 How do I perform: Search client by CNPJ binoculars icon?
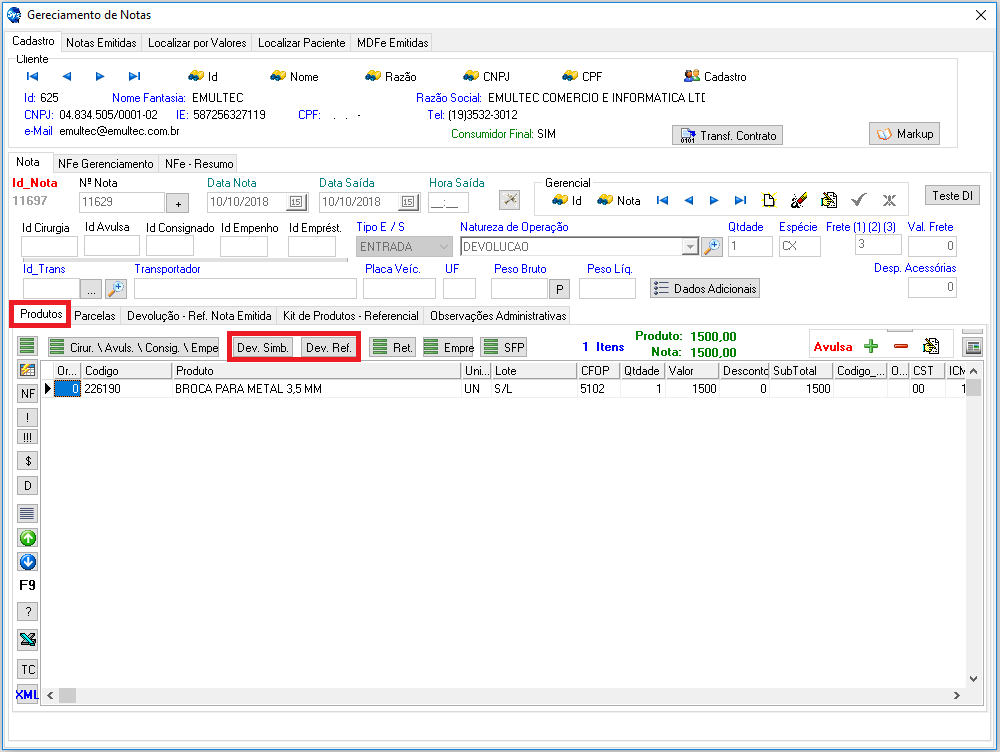pos(473,76)
